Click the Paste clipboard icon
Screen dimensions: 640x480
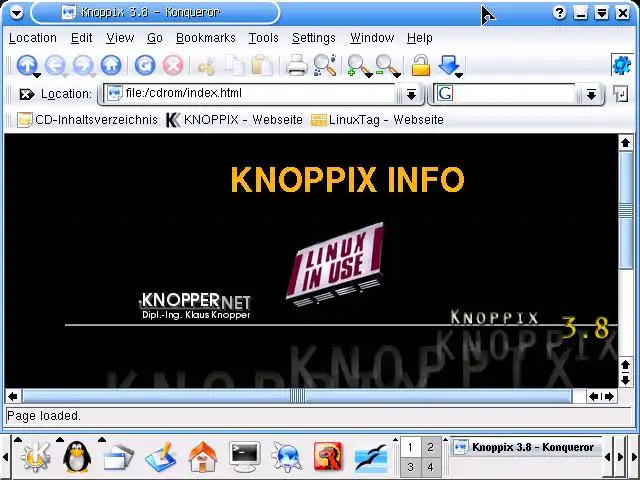click(262, 65)
